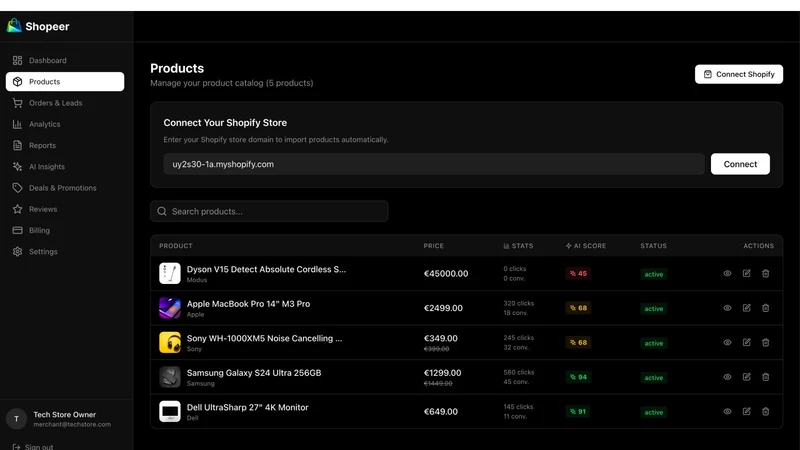Delete the Apple MacBook Pro product
This screenshot has width=800, height=450.
coord(766,308)
